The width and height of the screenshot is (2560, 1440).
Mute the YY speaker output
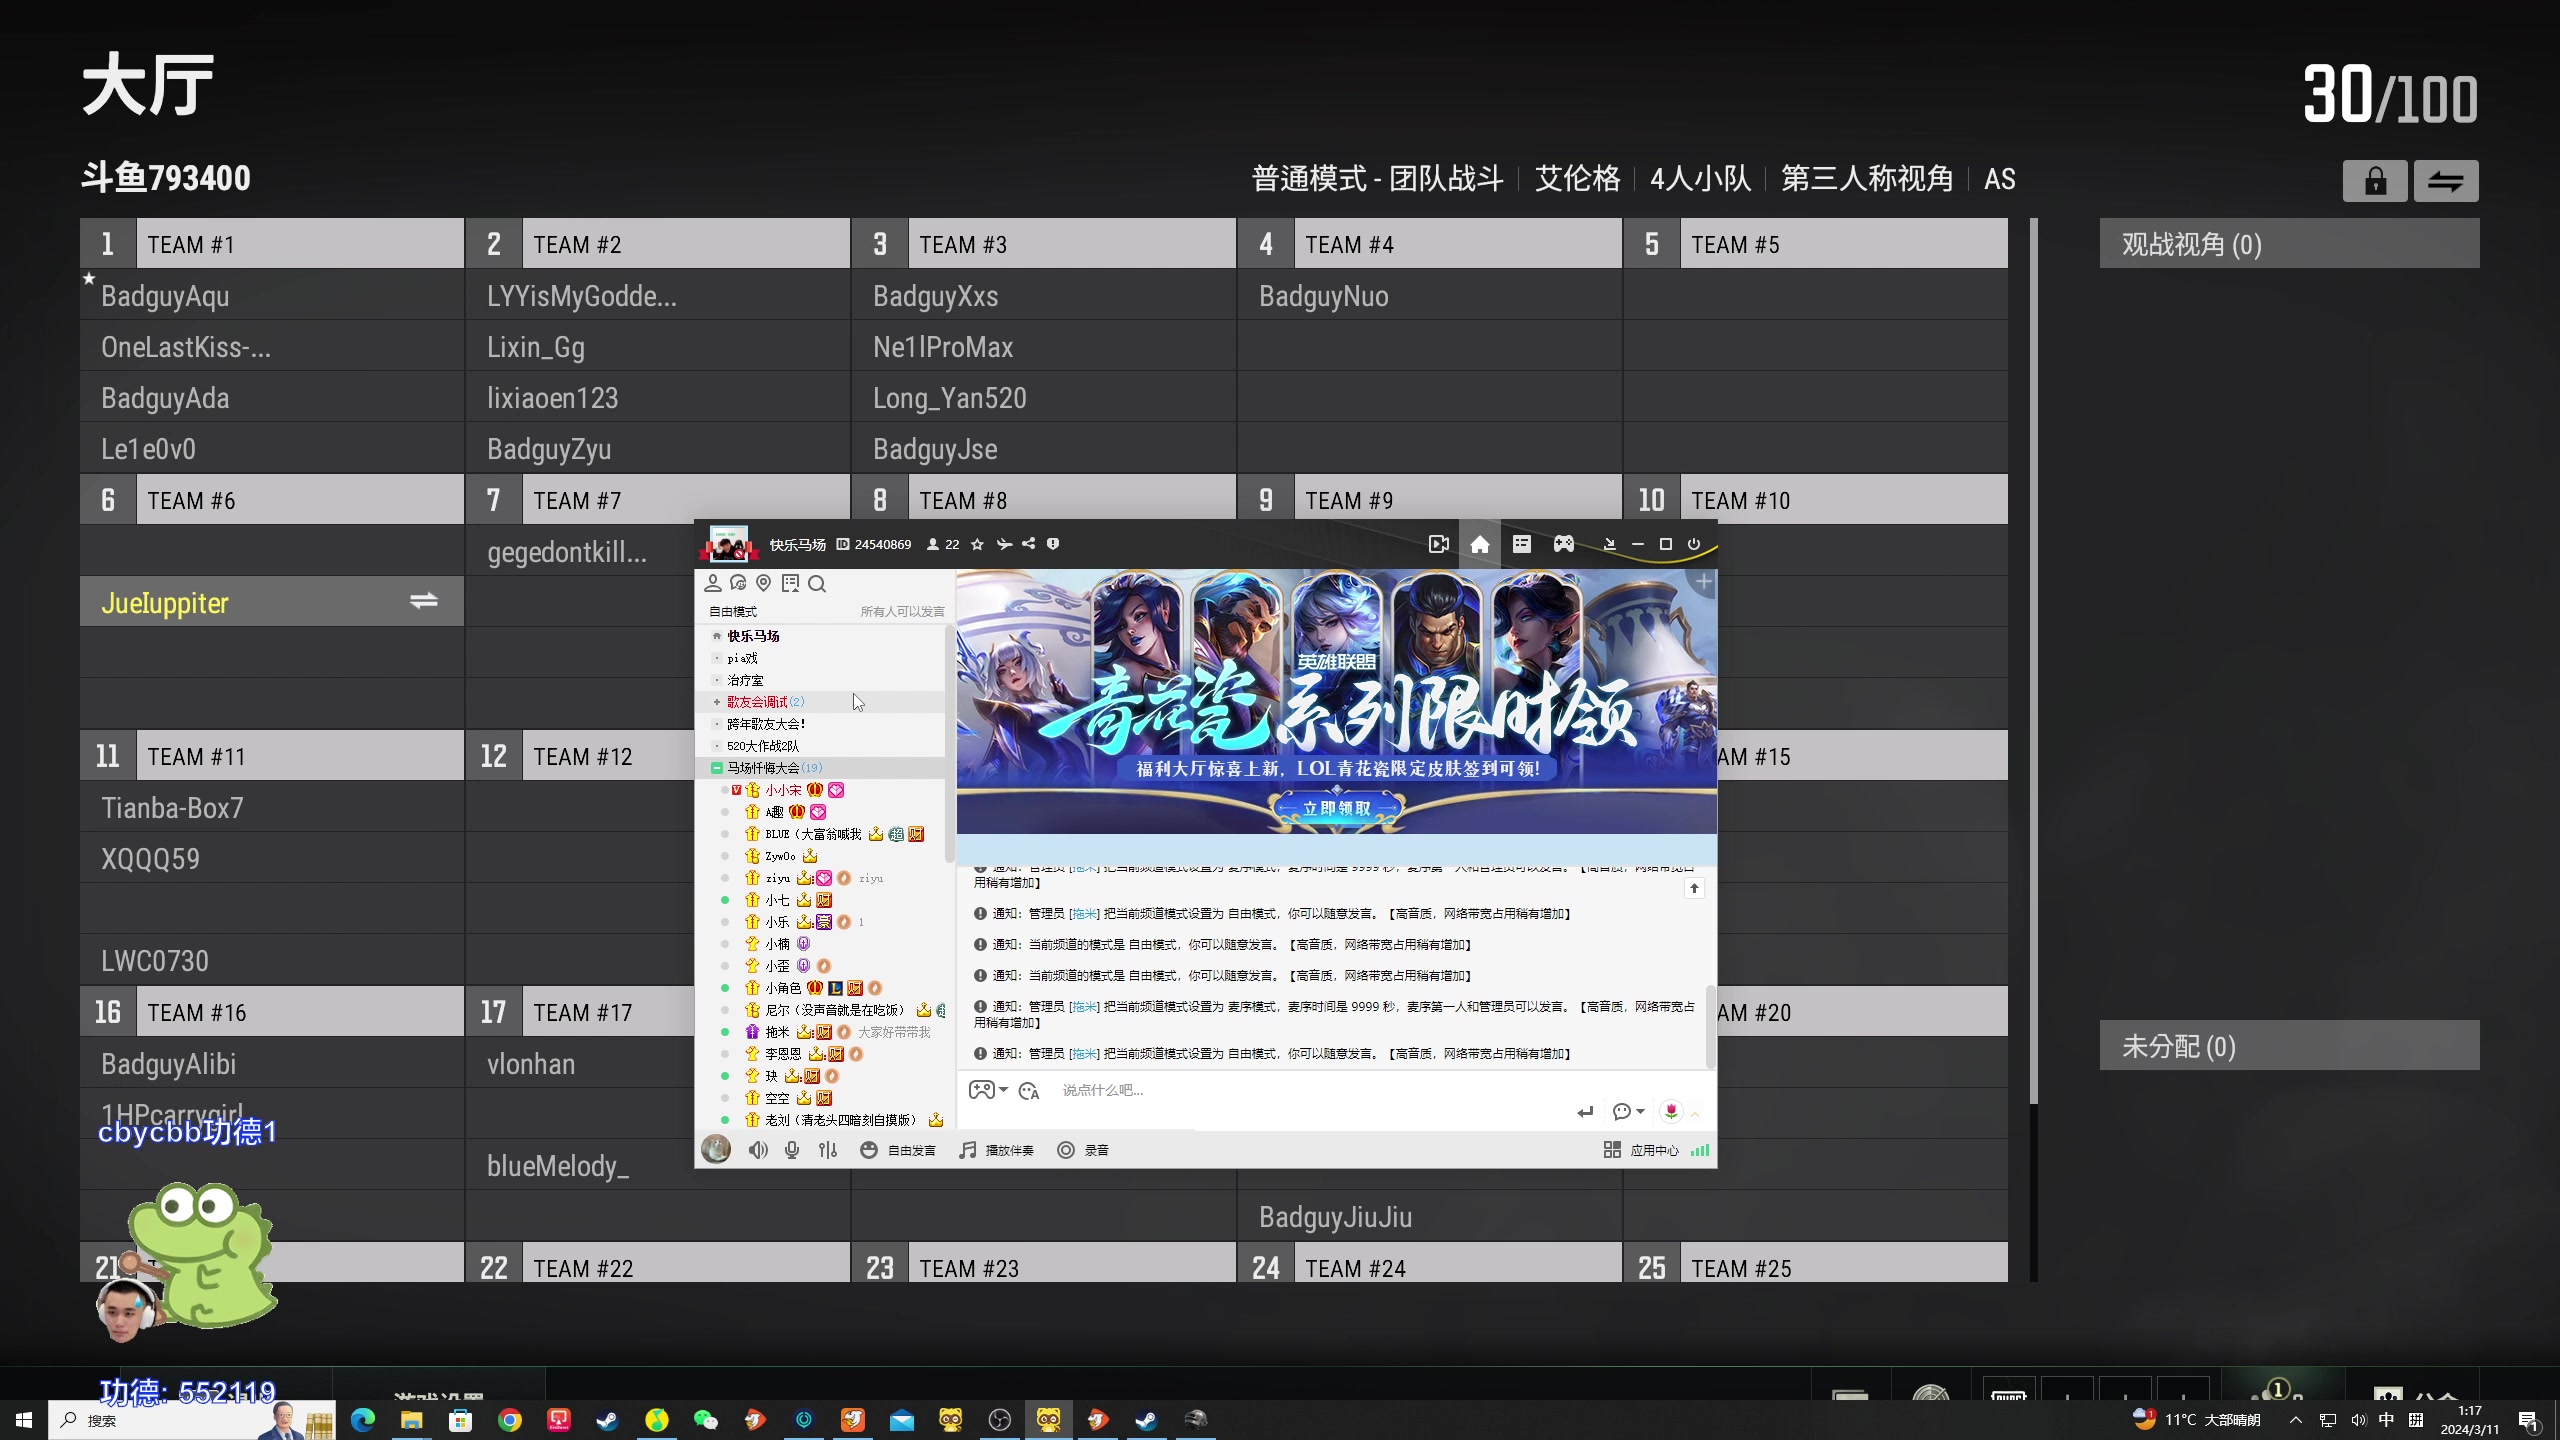coord(758,1150)
